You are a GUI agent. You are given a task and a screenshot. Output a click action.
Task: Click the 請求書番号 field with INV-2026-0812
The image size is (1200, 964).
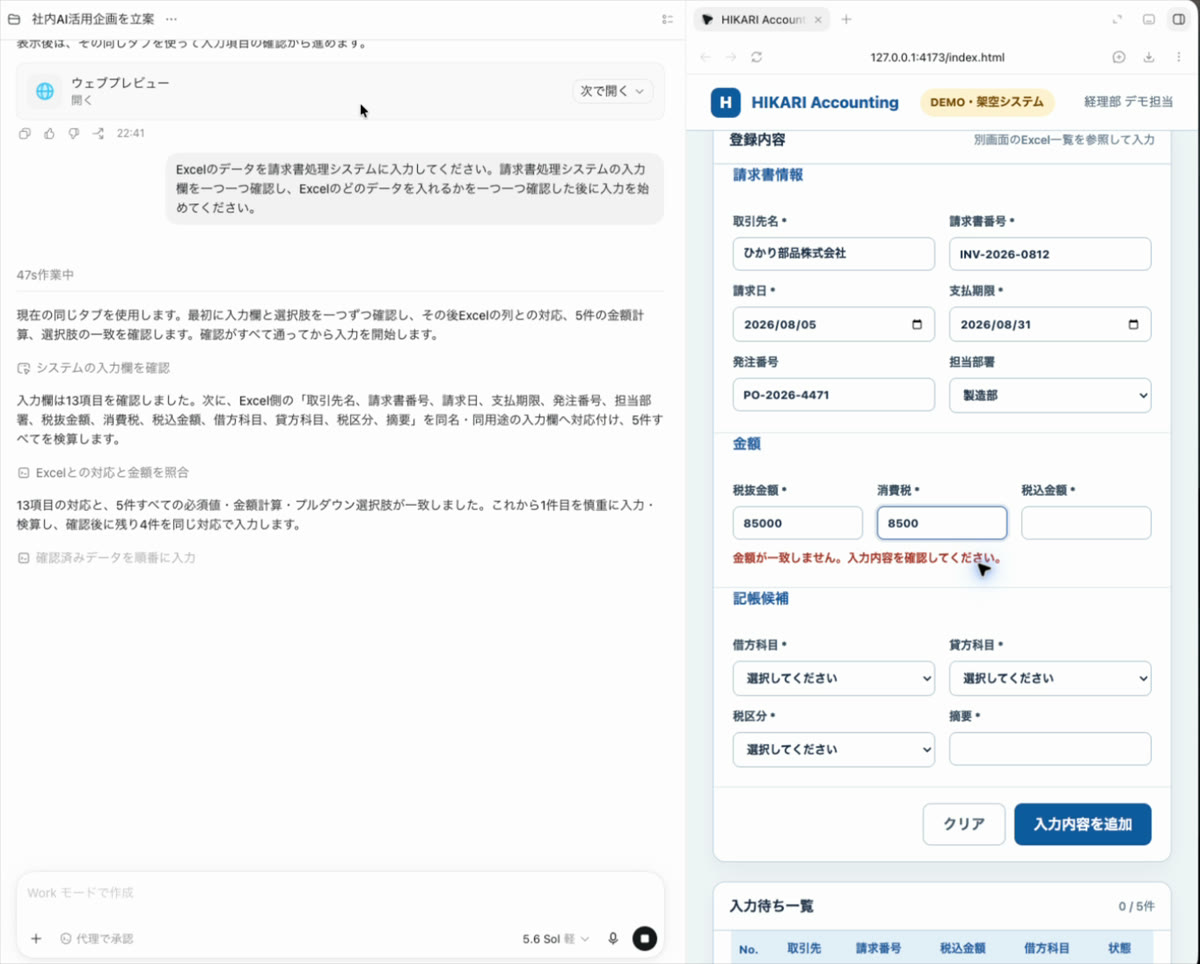tap(1050, 254)
